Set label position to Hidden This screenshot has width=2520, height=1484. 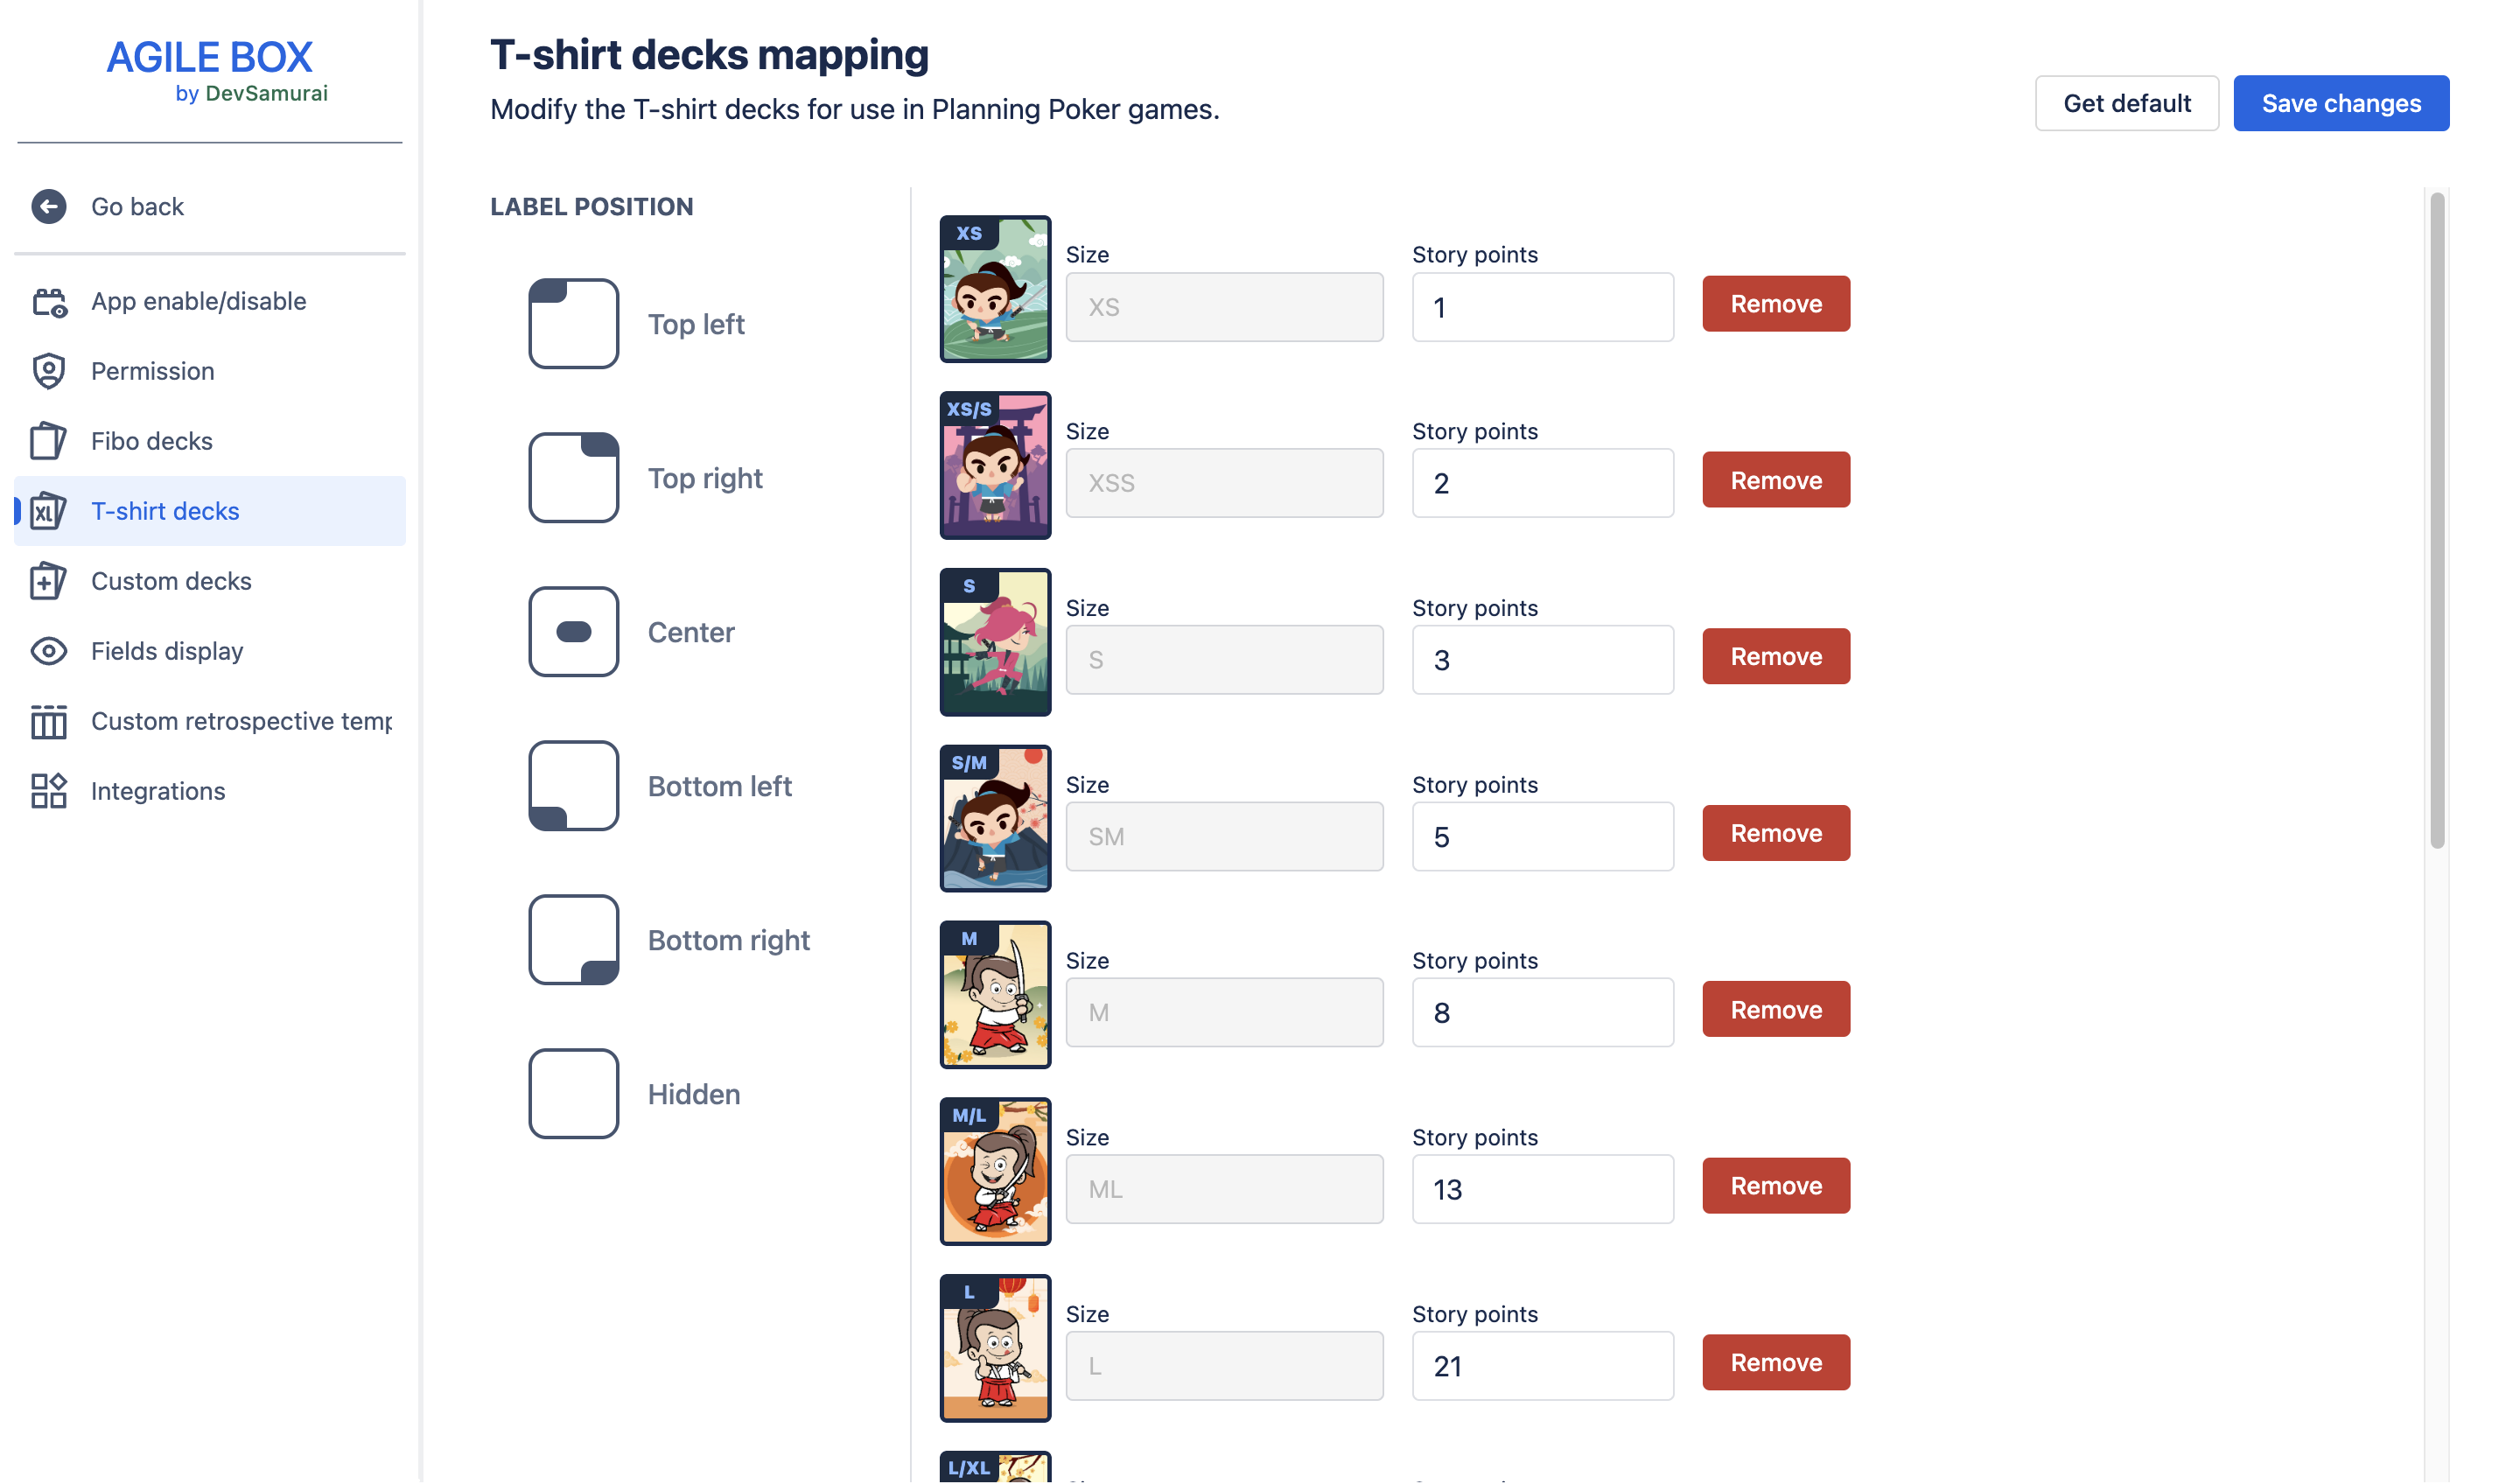[x=574, y=1094]
